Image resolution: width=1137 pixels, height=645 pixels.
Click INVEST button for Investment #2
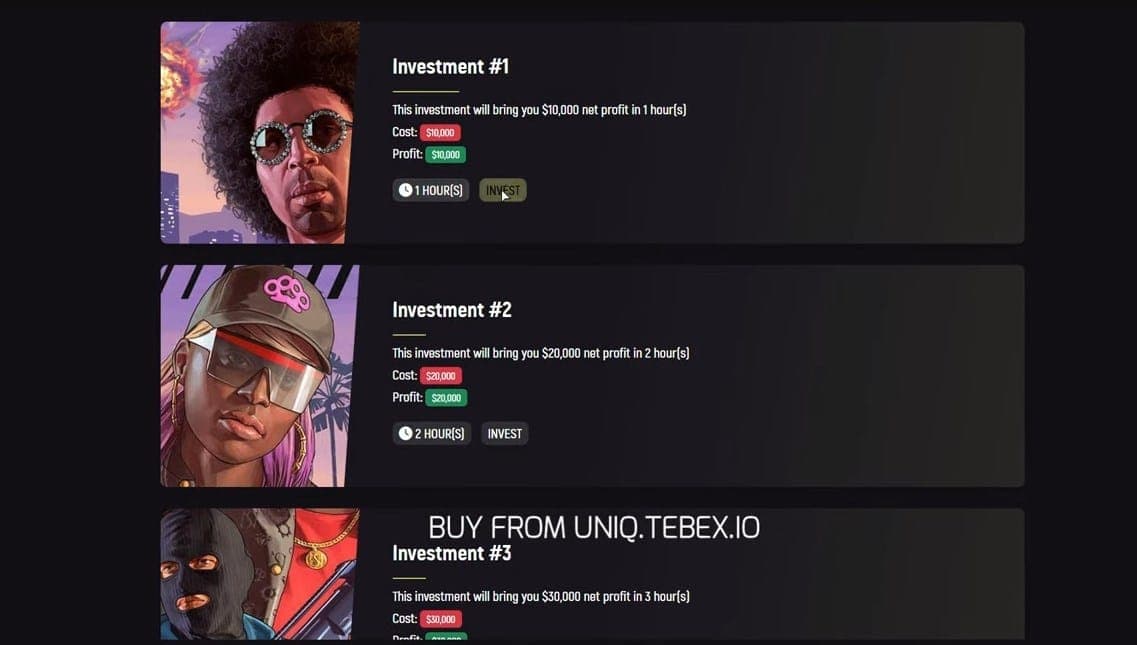[x=505, y=433]
